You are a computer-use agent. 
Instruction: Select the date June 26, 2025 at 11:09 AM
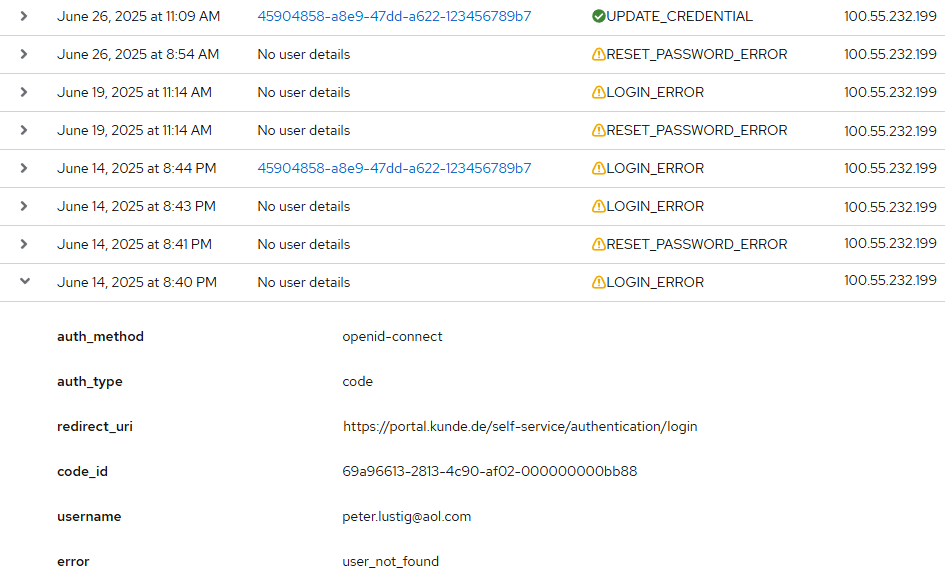coord(139,16)
